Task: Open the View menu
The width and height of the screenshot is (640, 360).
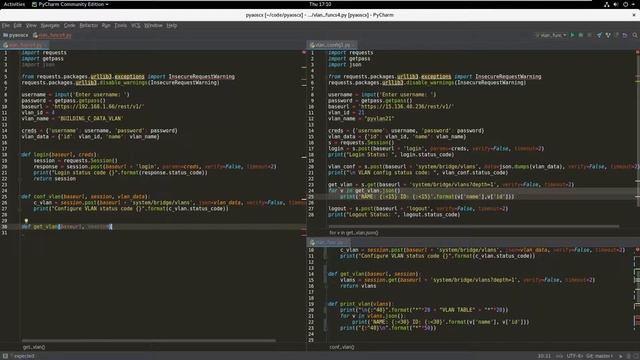Action: [31, 25]
